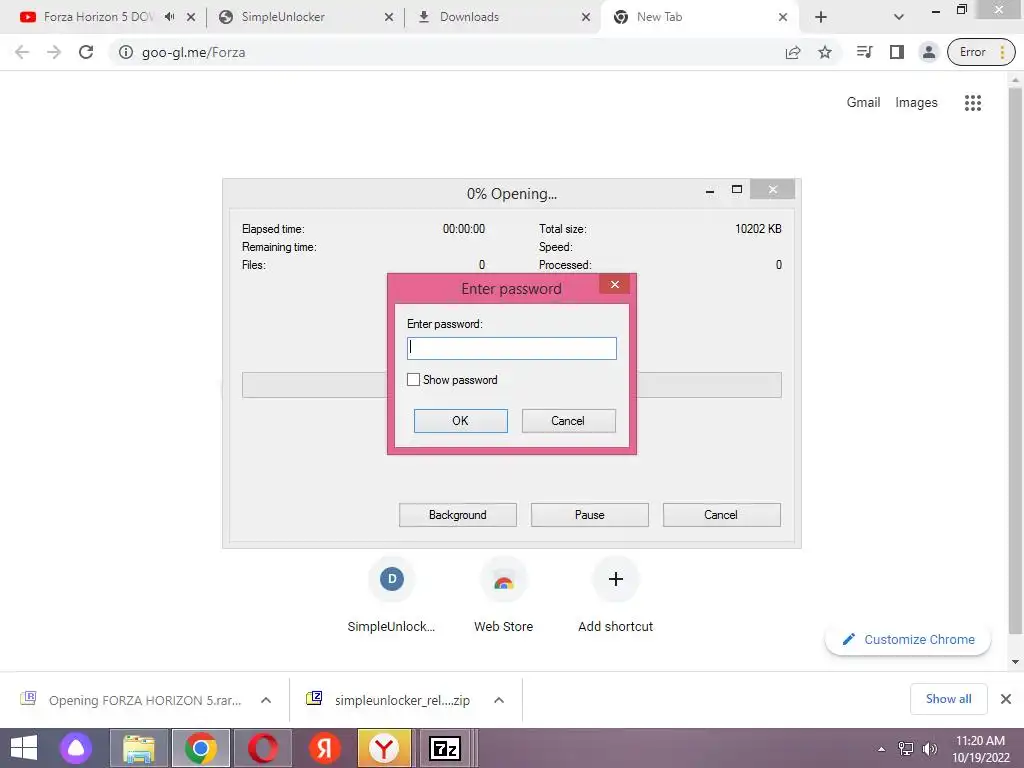Switch to the SimpleUnlocker tab

[283, 17]
